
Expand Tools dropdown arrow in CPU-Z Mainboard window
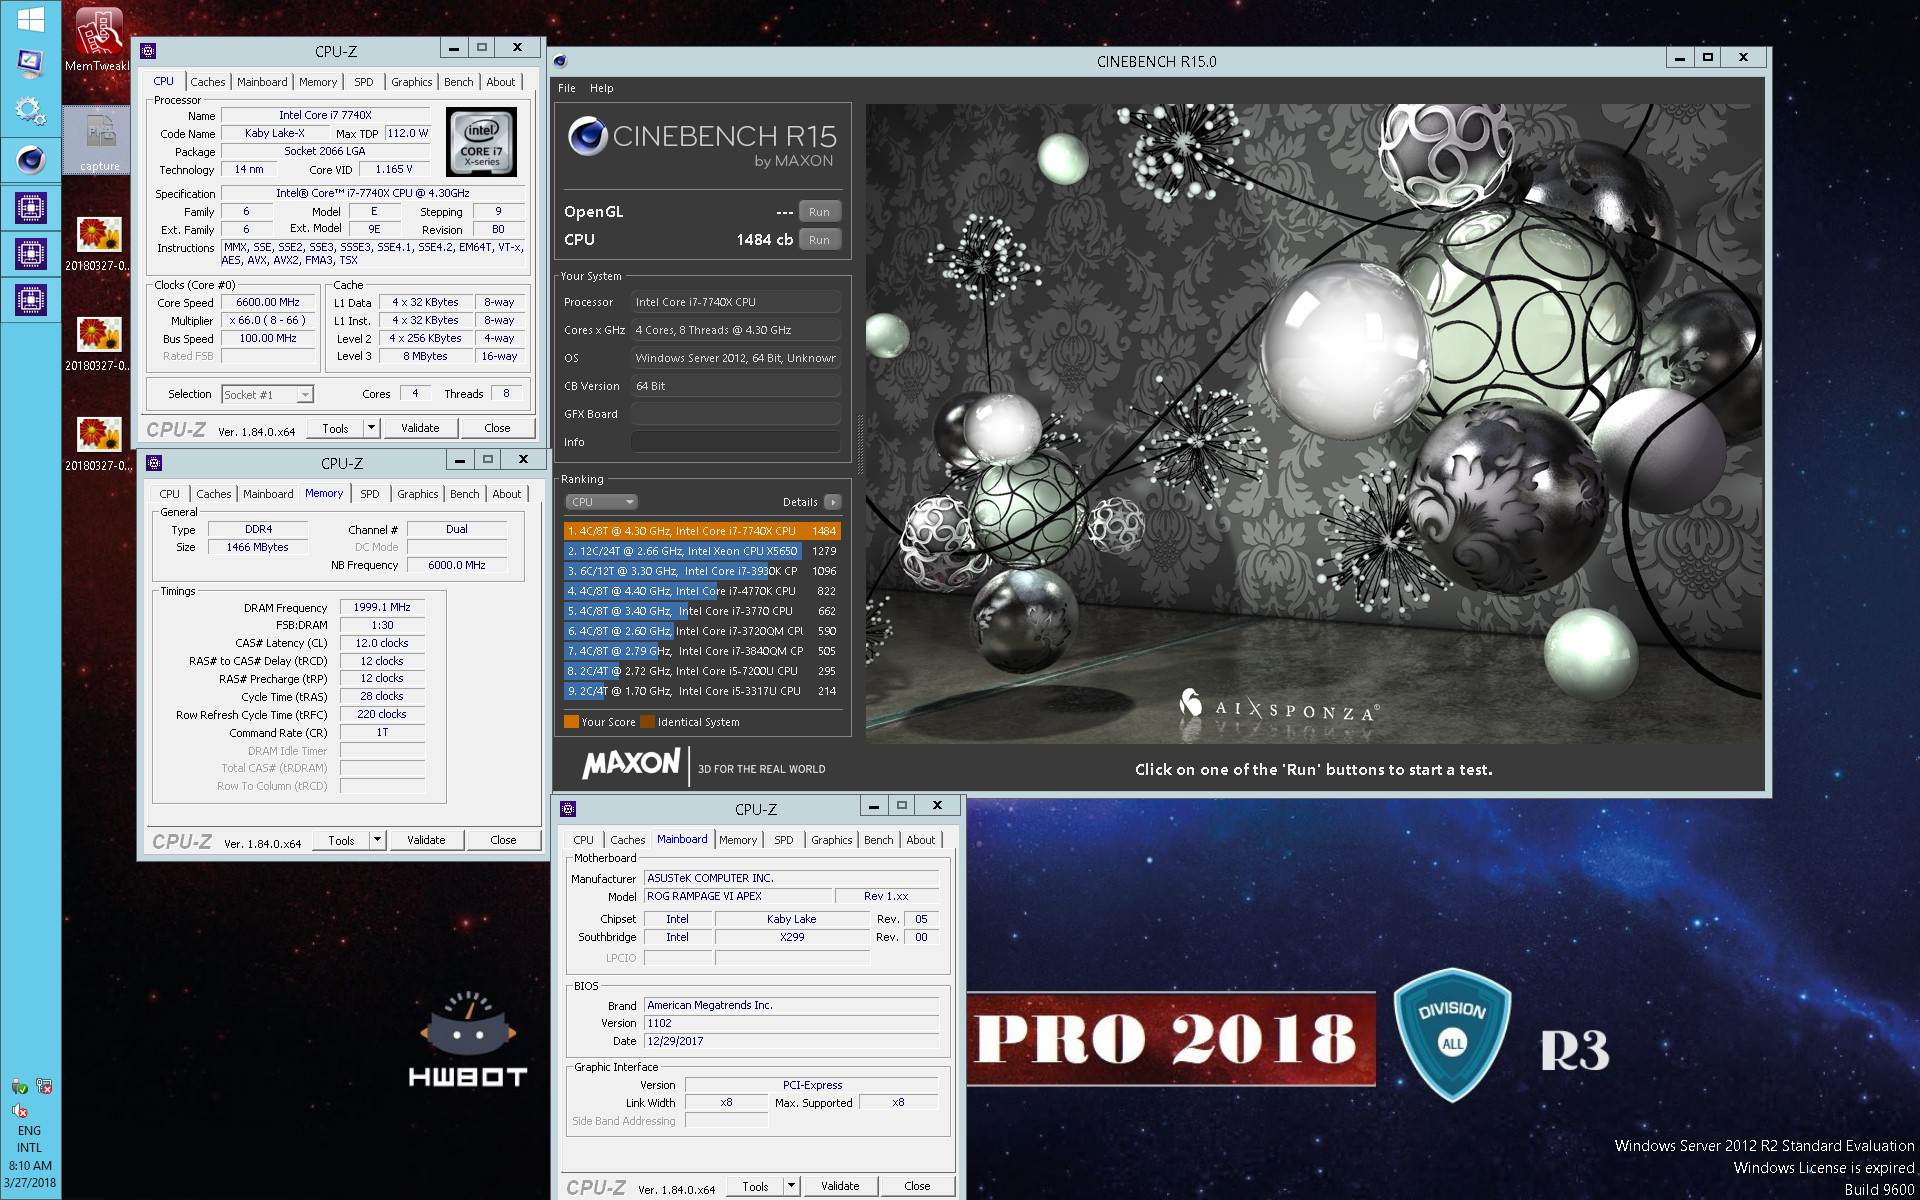click(791, 1186)
